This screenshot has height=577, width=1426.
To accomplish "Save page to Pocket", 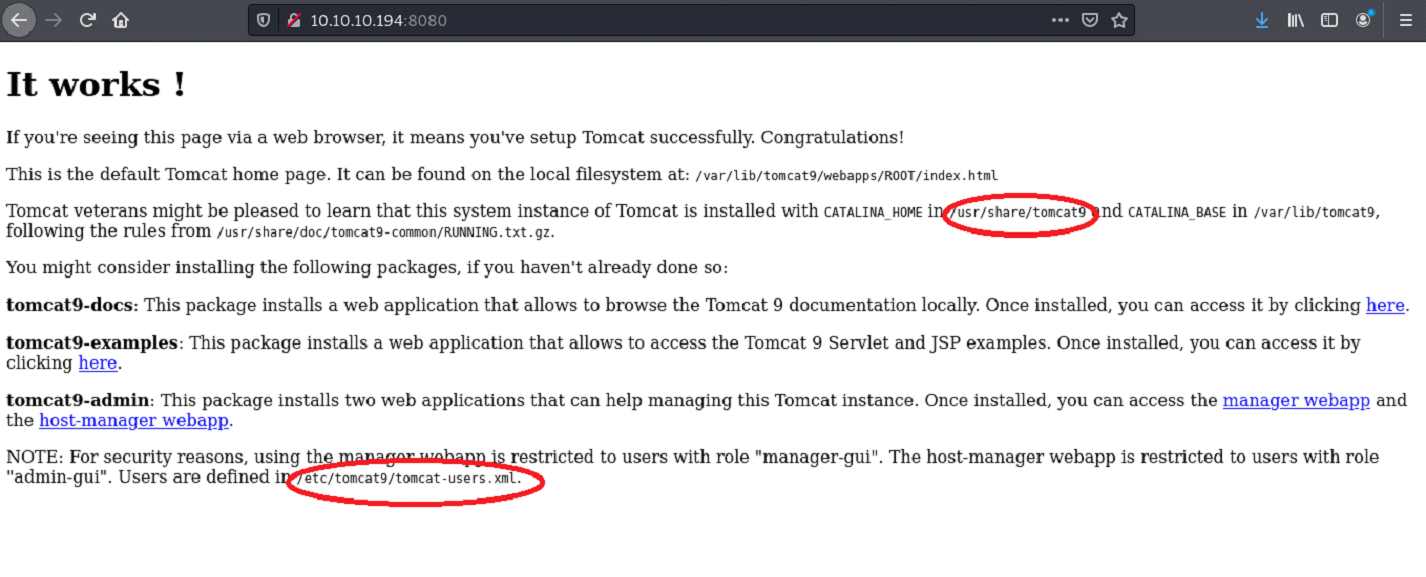I will (x=1090, y=20).
